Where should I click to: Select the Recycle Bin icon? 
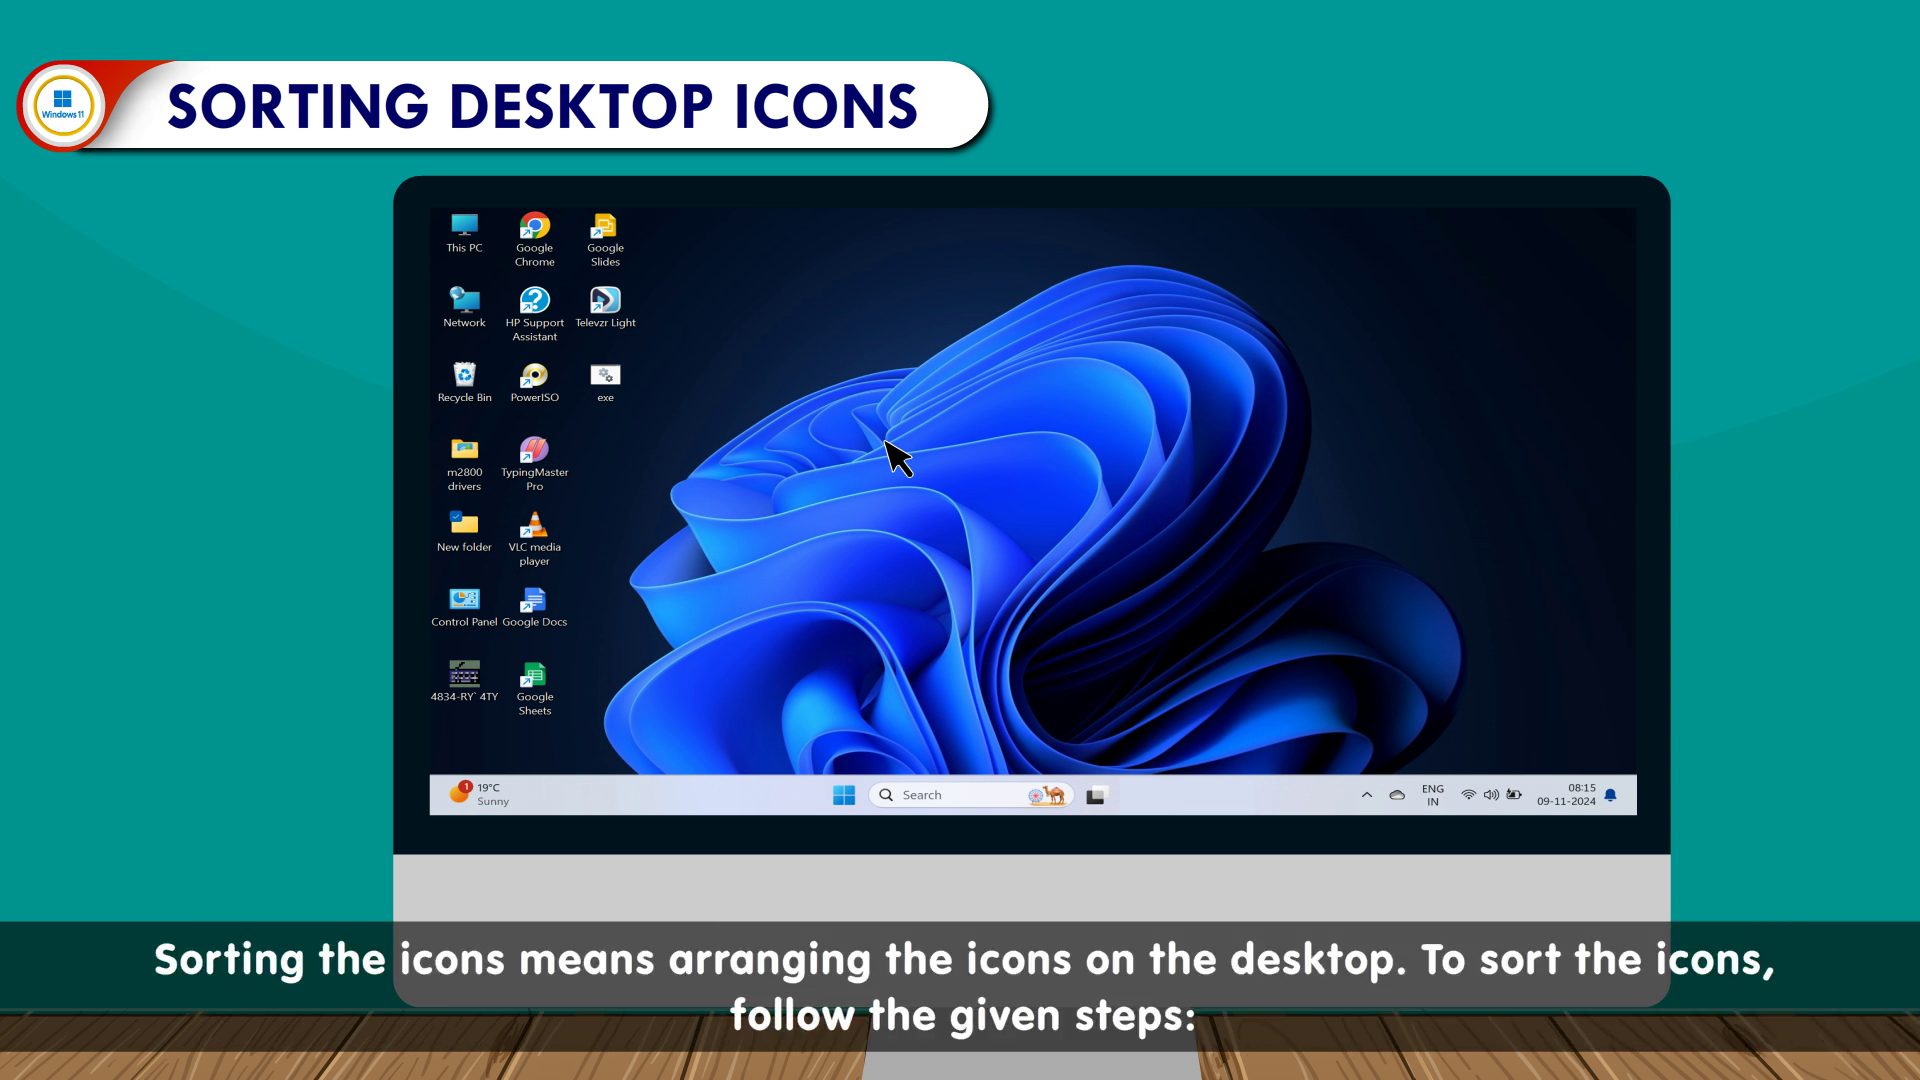click(x=464, y=376)
